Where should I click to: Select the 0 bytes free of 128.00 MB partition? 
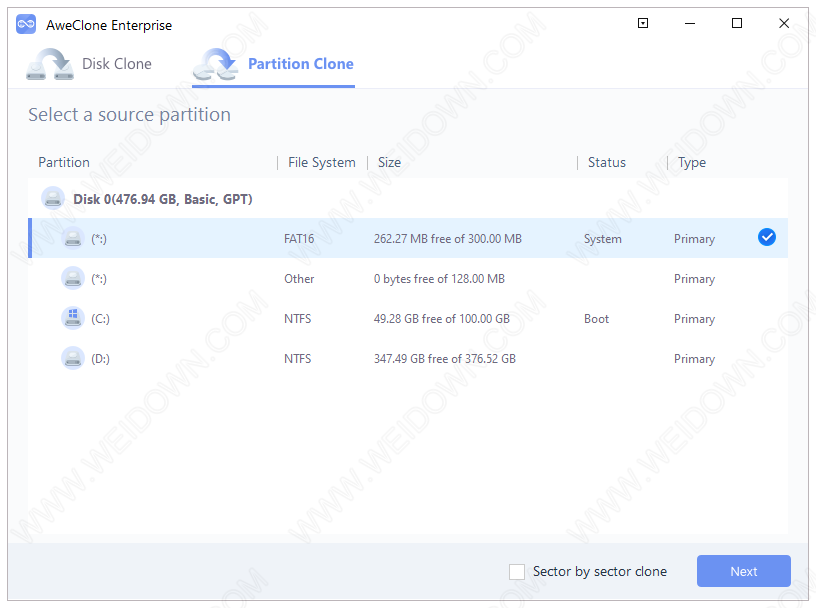click(439, 279)
